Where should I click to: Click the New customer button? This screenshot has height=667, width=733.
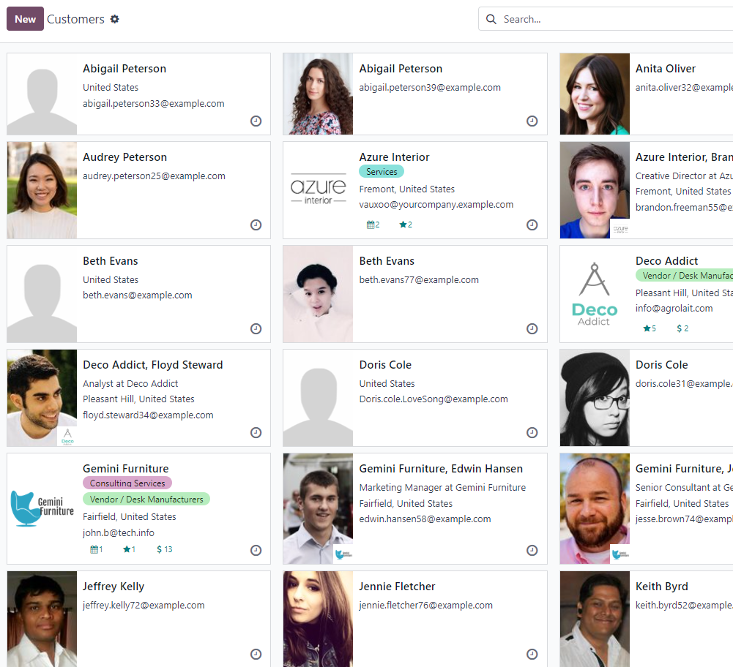tap(25, 19)
